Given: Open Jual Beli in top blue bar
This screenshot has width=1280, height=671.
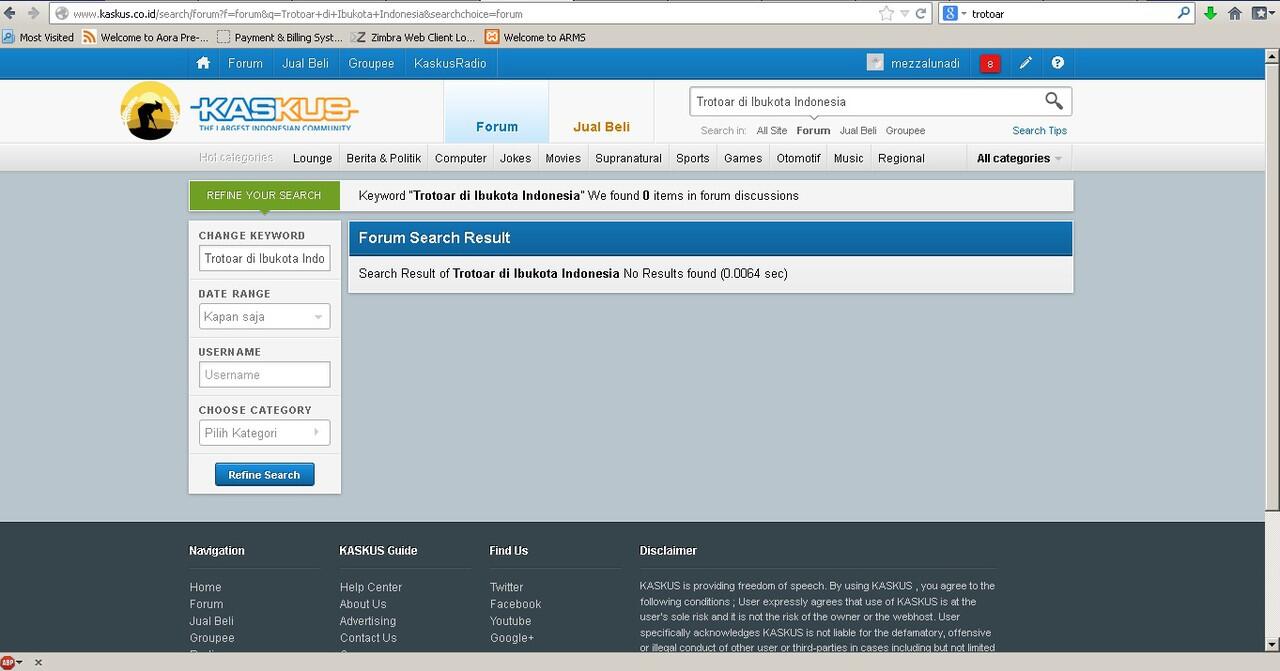Looking at the screenshot, I should coord(305,63).
